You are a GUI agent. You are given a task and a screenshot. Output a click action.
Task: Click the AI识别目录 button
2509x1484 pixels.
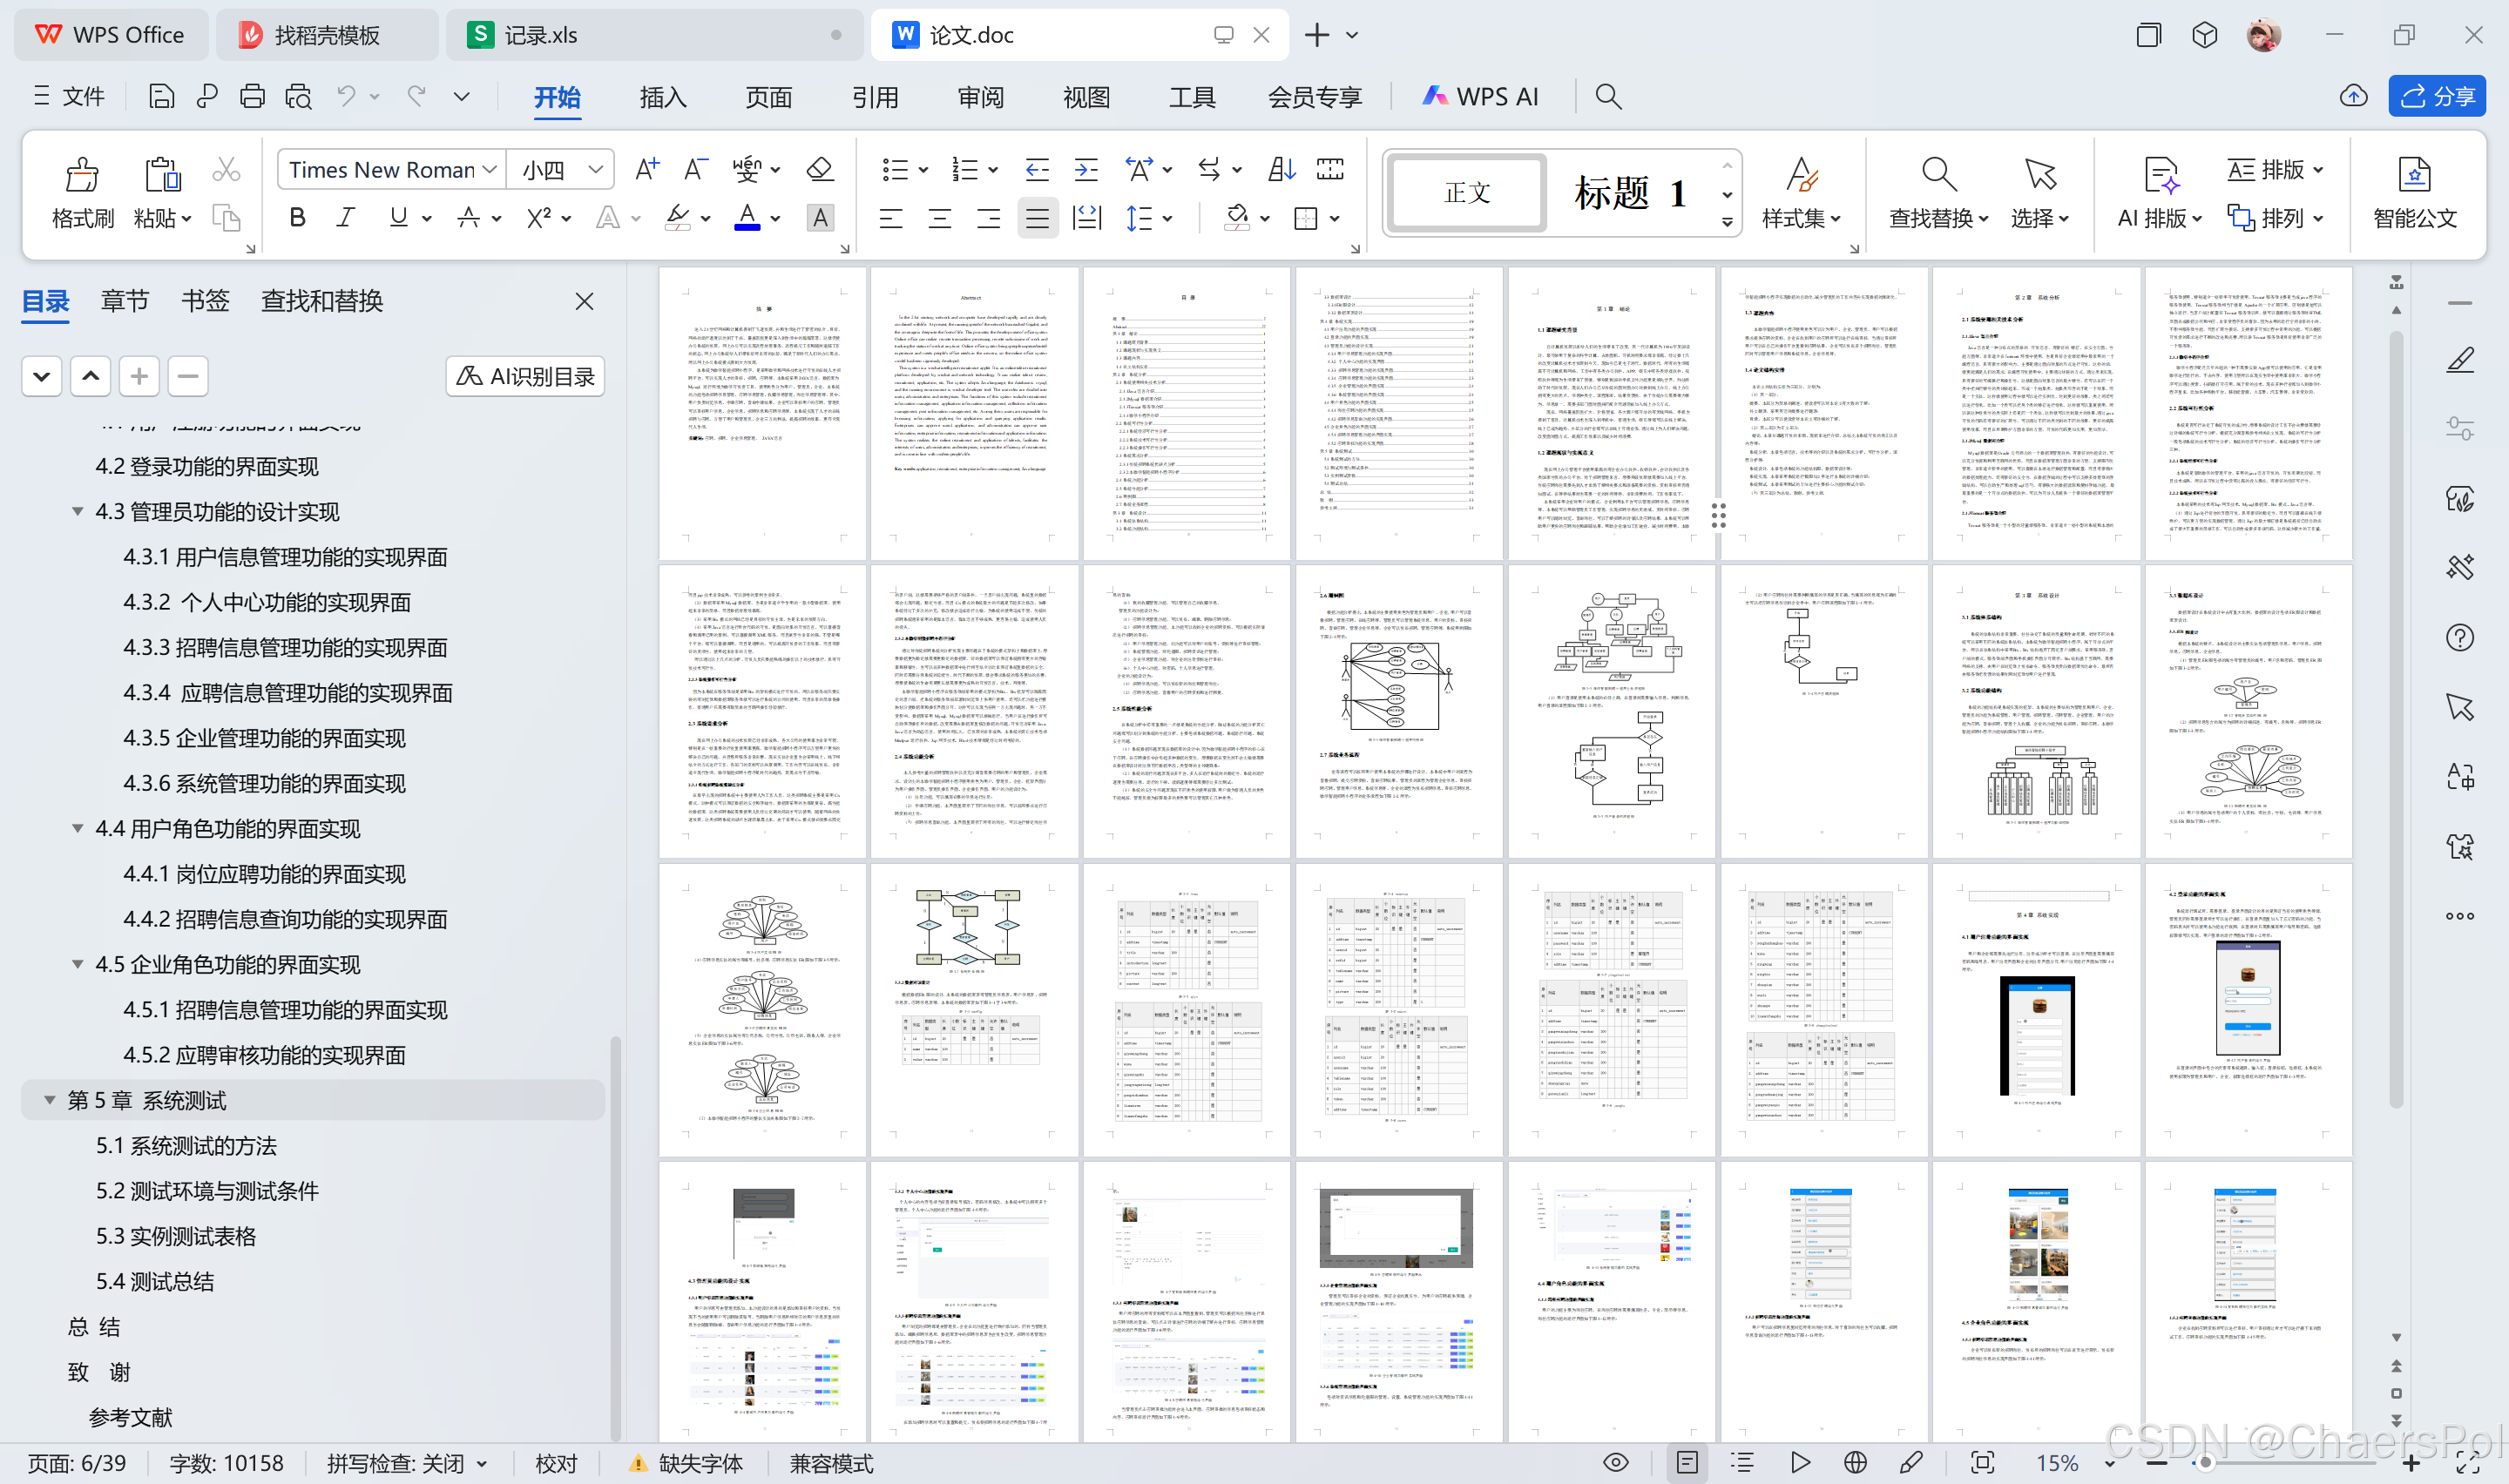click(525, 376)
